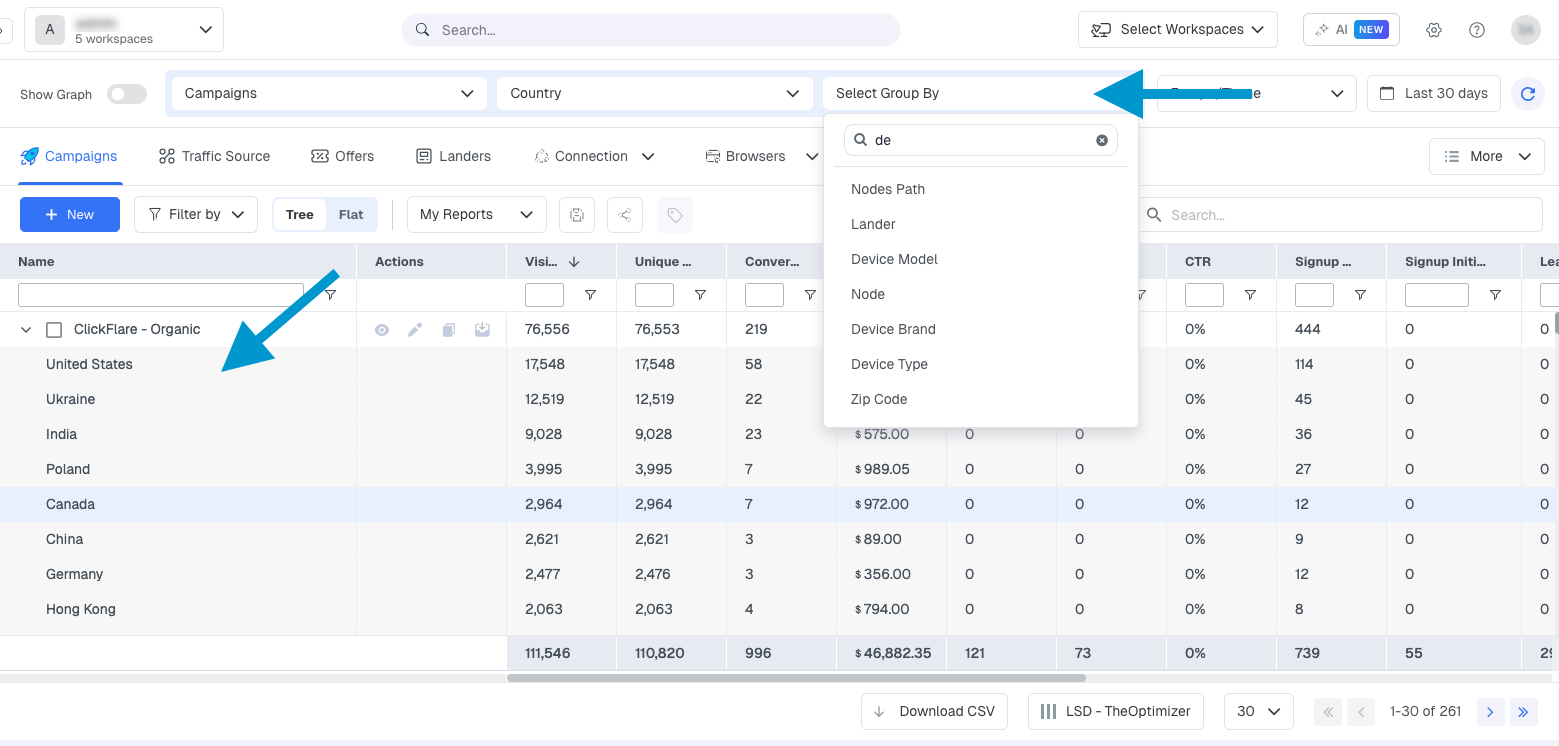Viewport: 1559px width, 746px height.
Task: Toggle the Show Graph switch
Action: [127, 94]
